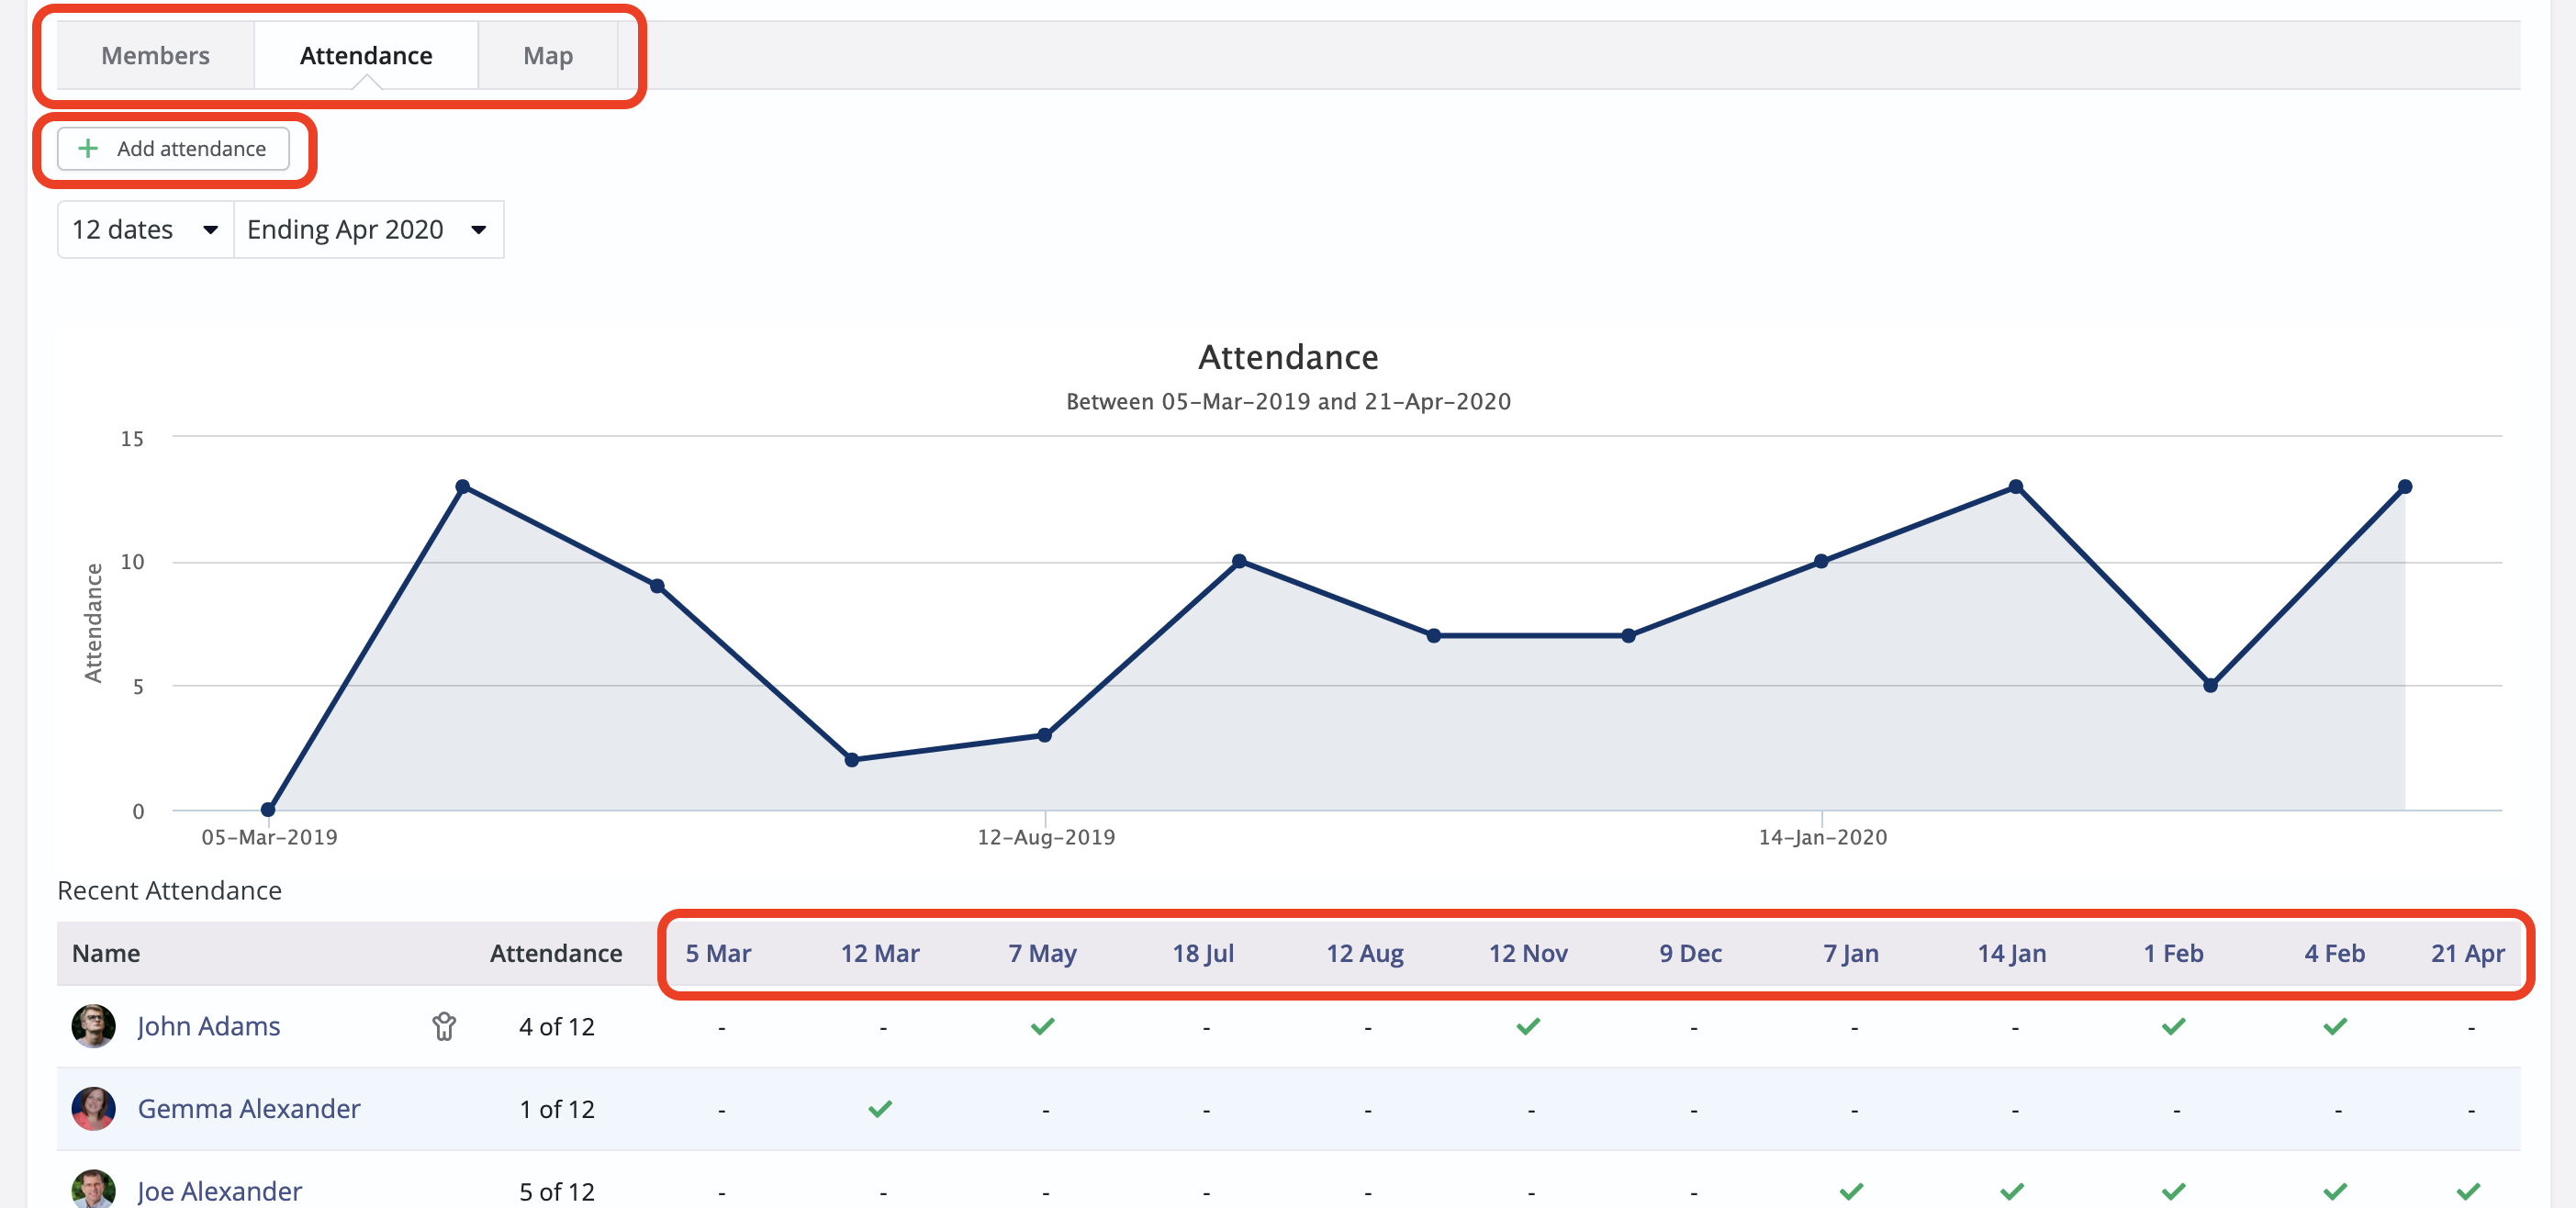
Task: Click the 14 Jan date column header
Action: coord(2011,953)
